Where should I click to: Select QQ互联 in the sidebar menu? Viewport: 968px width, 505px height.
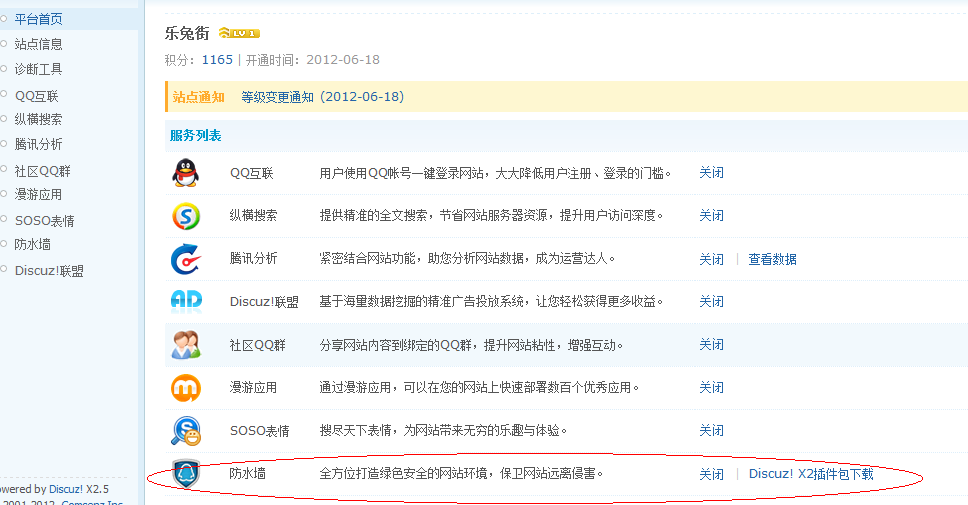[x=36, y=96]
